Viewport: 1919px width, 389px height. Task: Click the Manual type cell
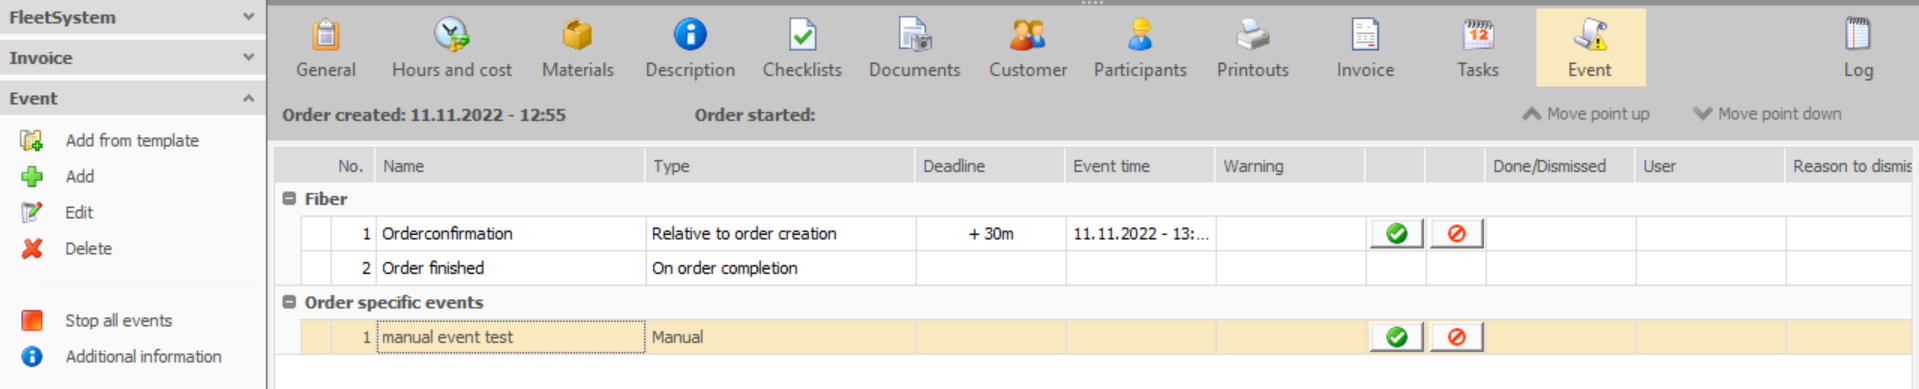click(x=781, y=338)
